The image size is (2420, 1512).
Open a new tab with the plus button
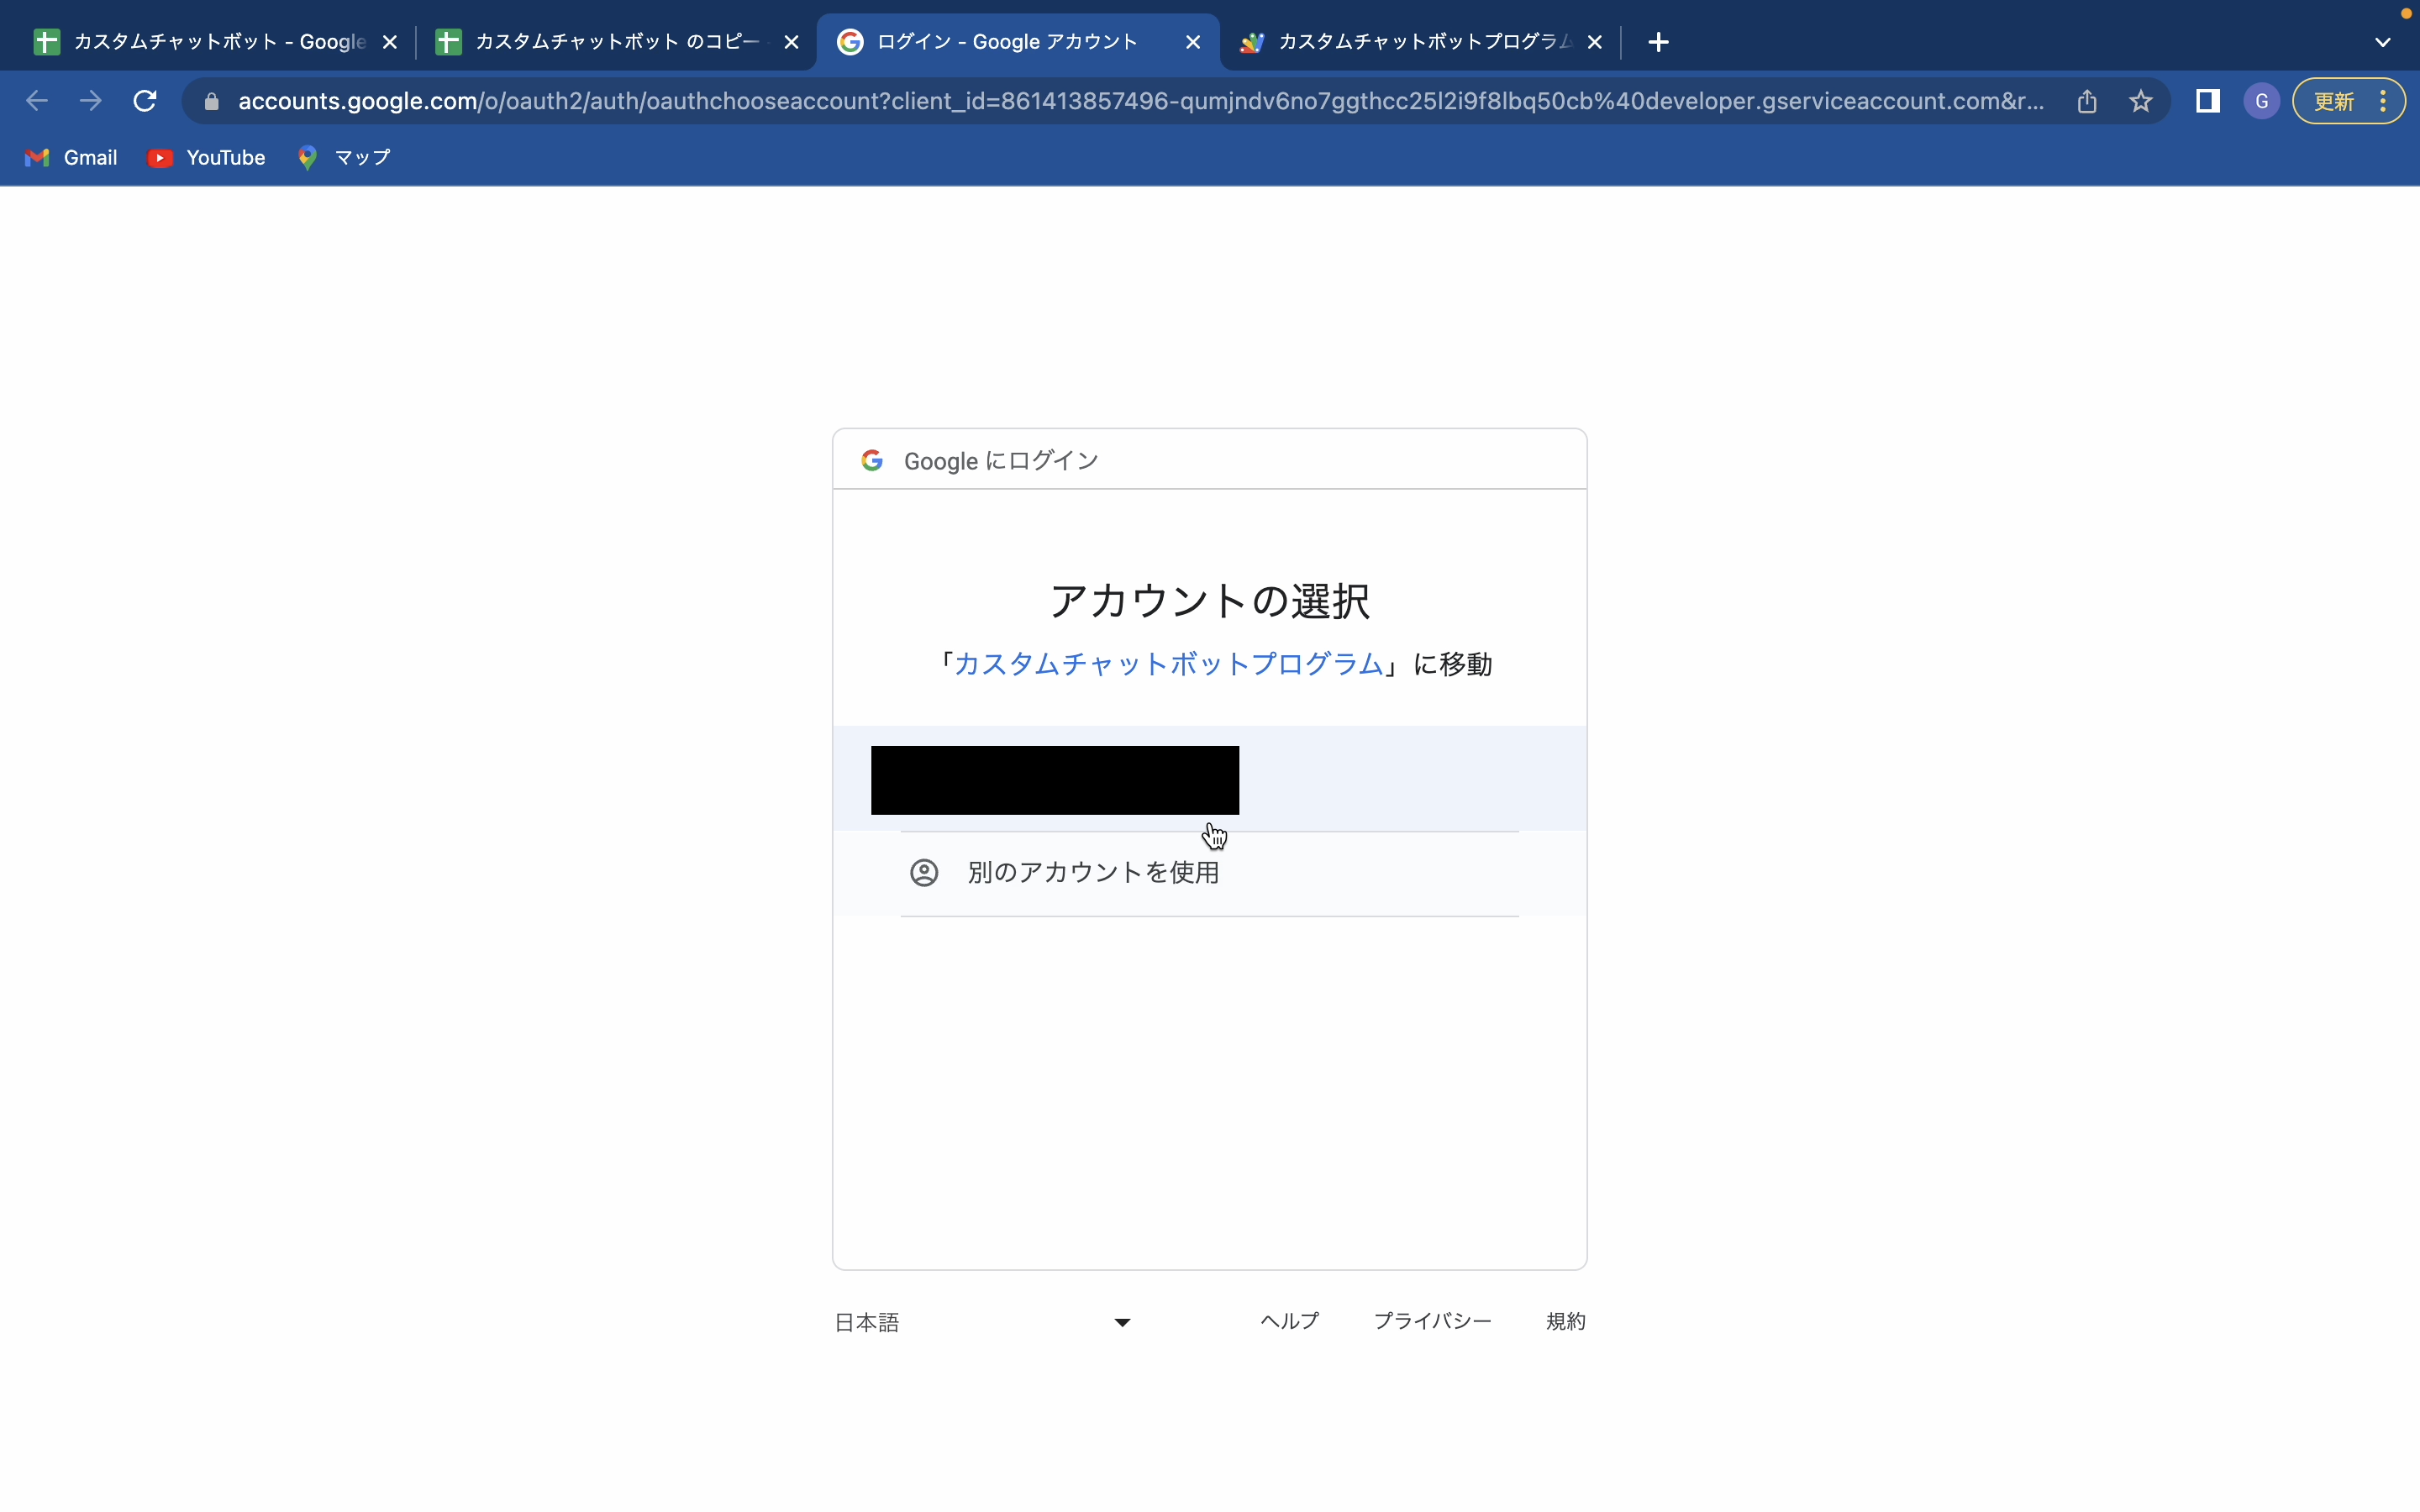click(x=1658, y=41)
